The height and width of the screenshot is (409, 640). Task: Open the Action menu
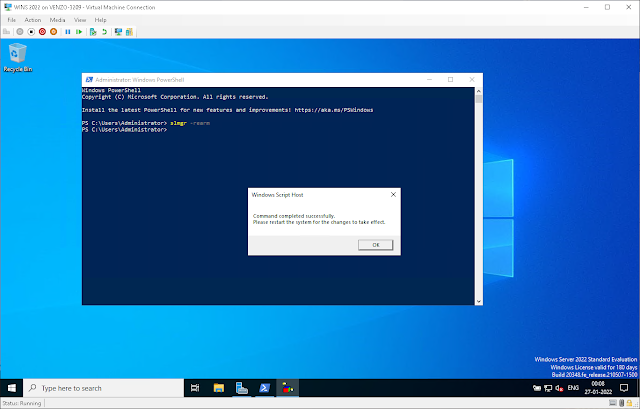[33, 20]
